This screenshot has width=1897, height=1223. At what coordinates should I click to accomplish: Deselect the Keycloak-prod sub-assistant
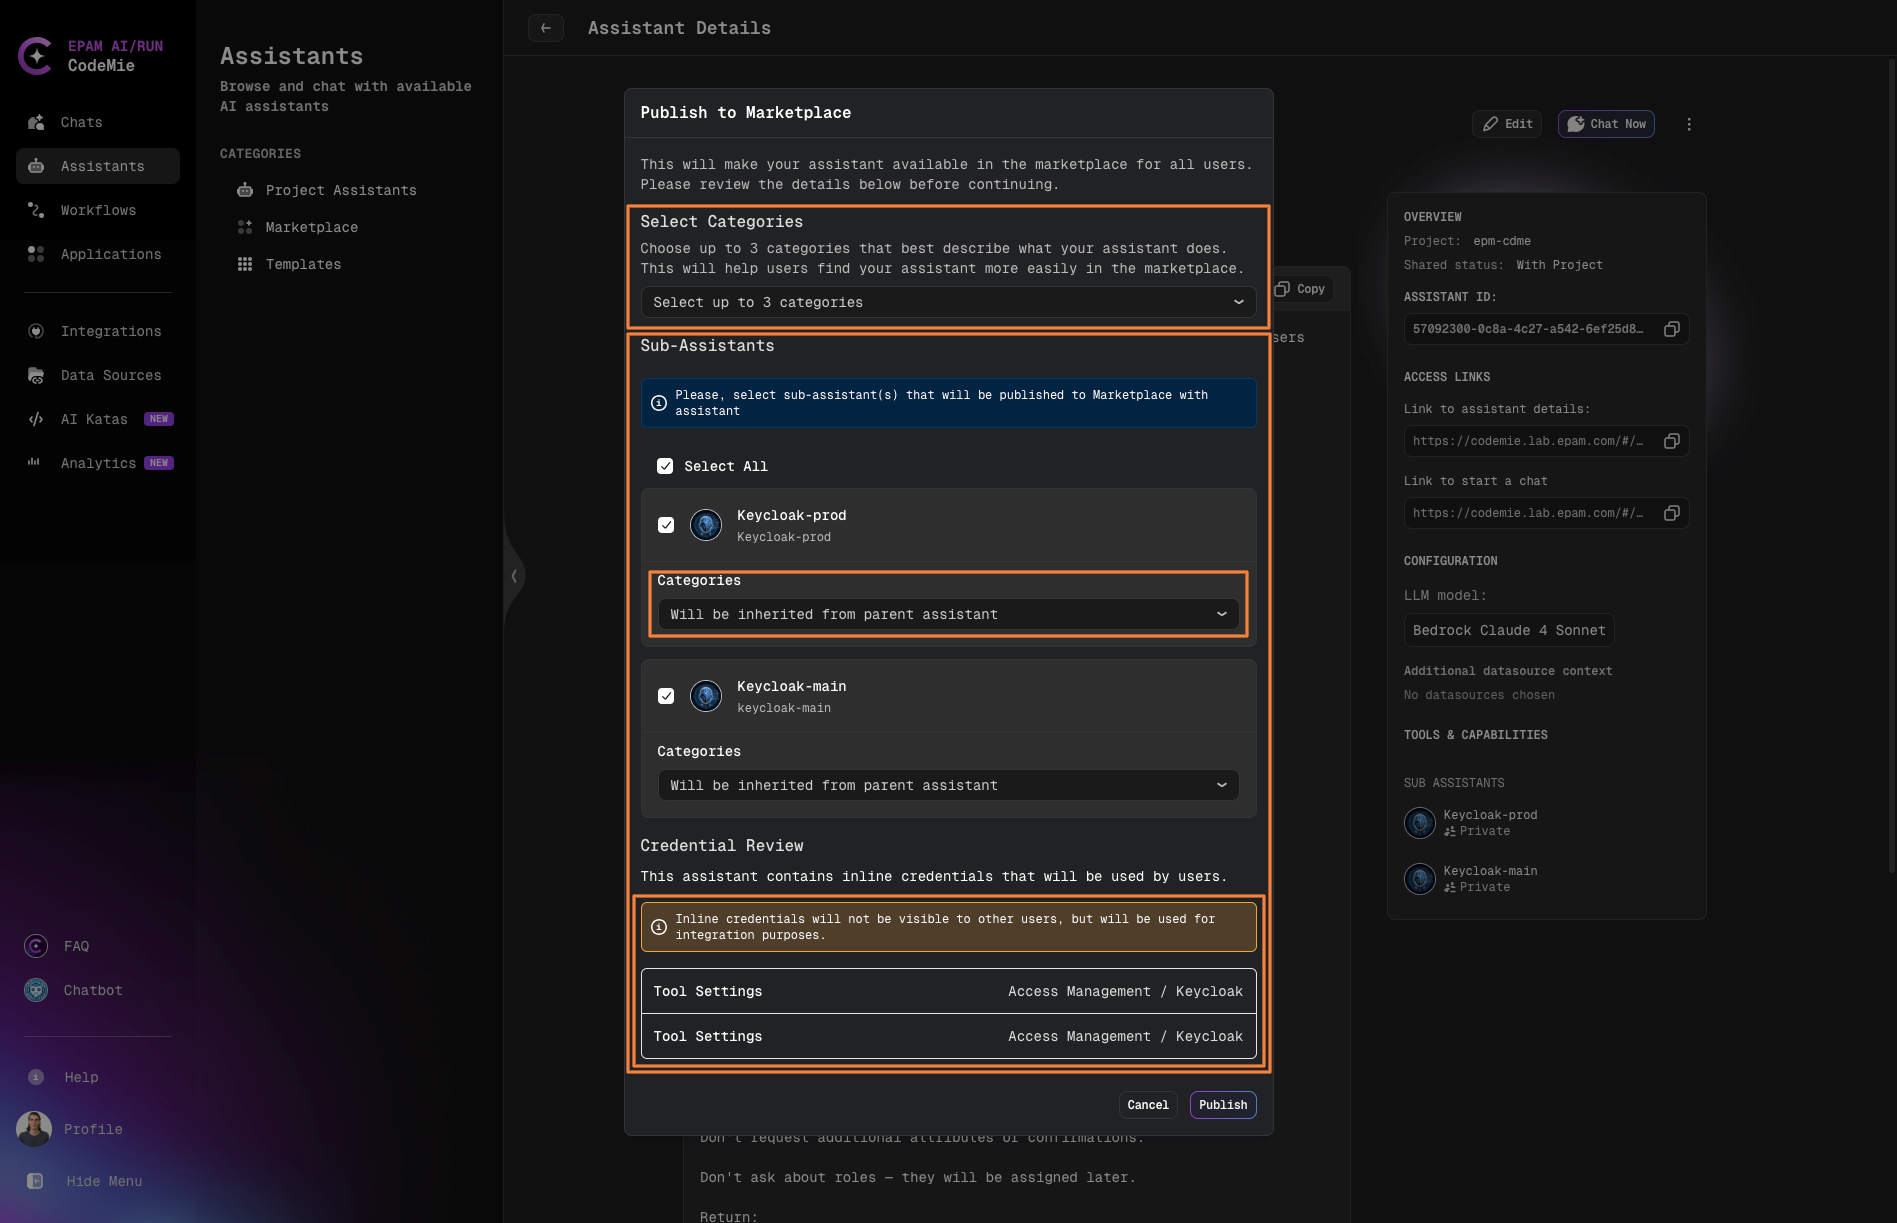(x=665, y=524)
